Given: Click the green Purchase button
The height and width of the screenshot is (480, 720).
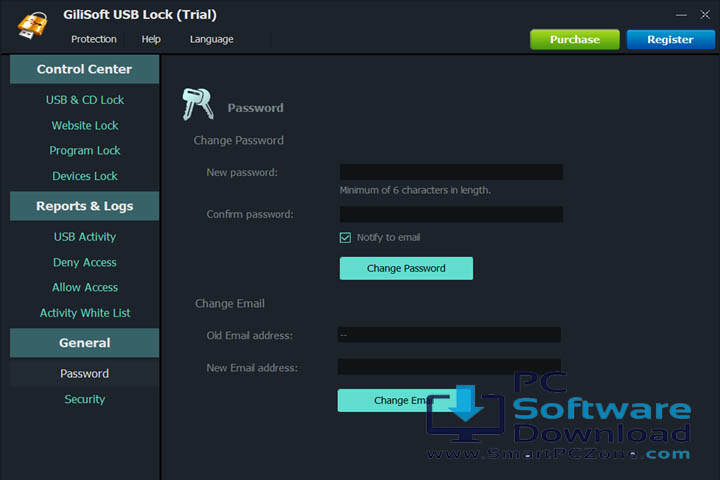Looking at the screenshot, I should pyautogui.click(x=574, y=40).
